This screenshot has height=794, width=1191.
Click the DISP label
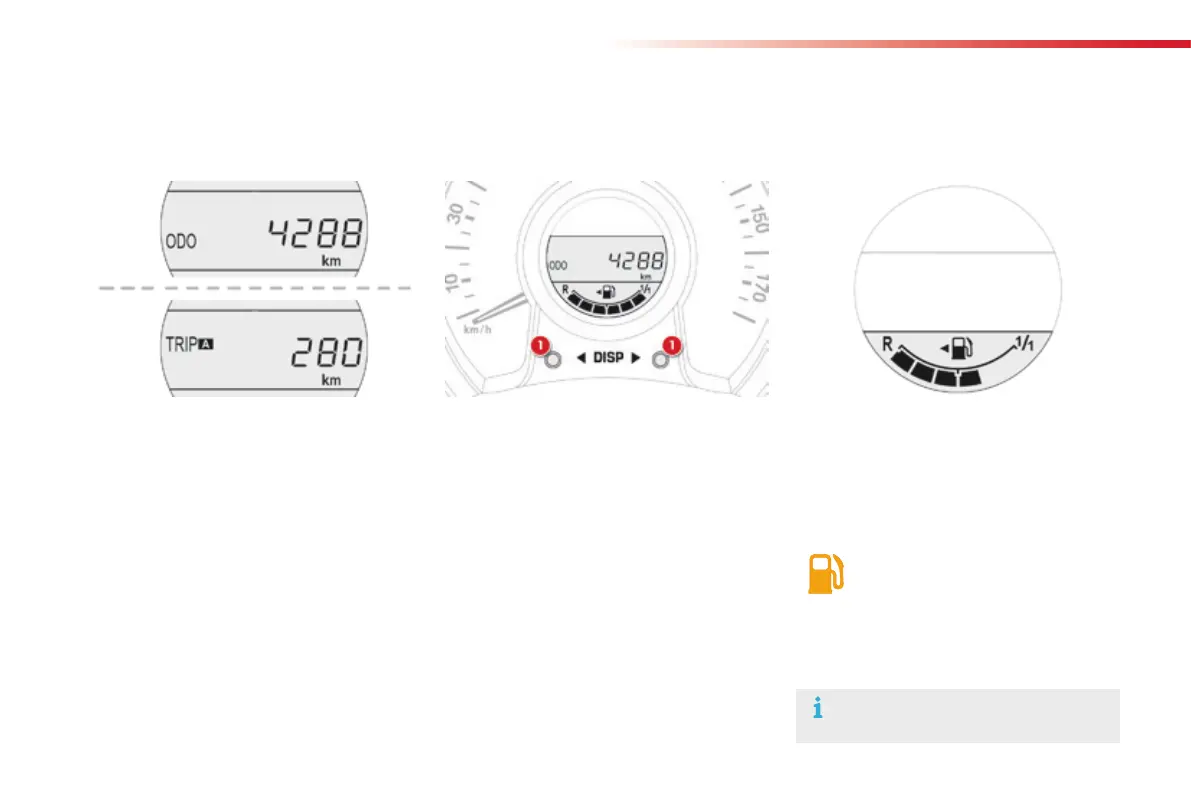point(608,358)
